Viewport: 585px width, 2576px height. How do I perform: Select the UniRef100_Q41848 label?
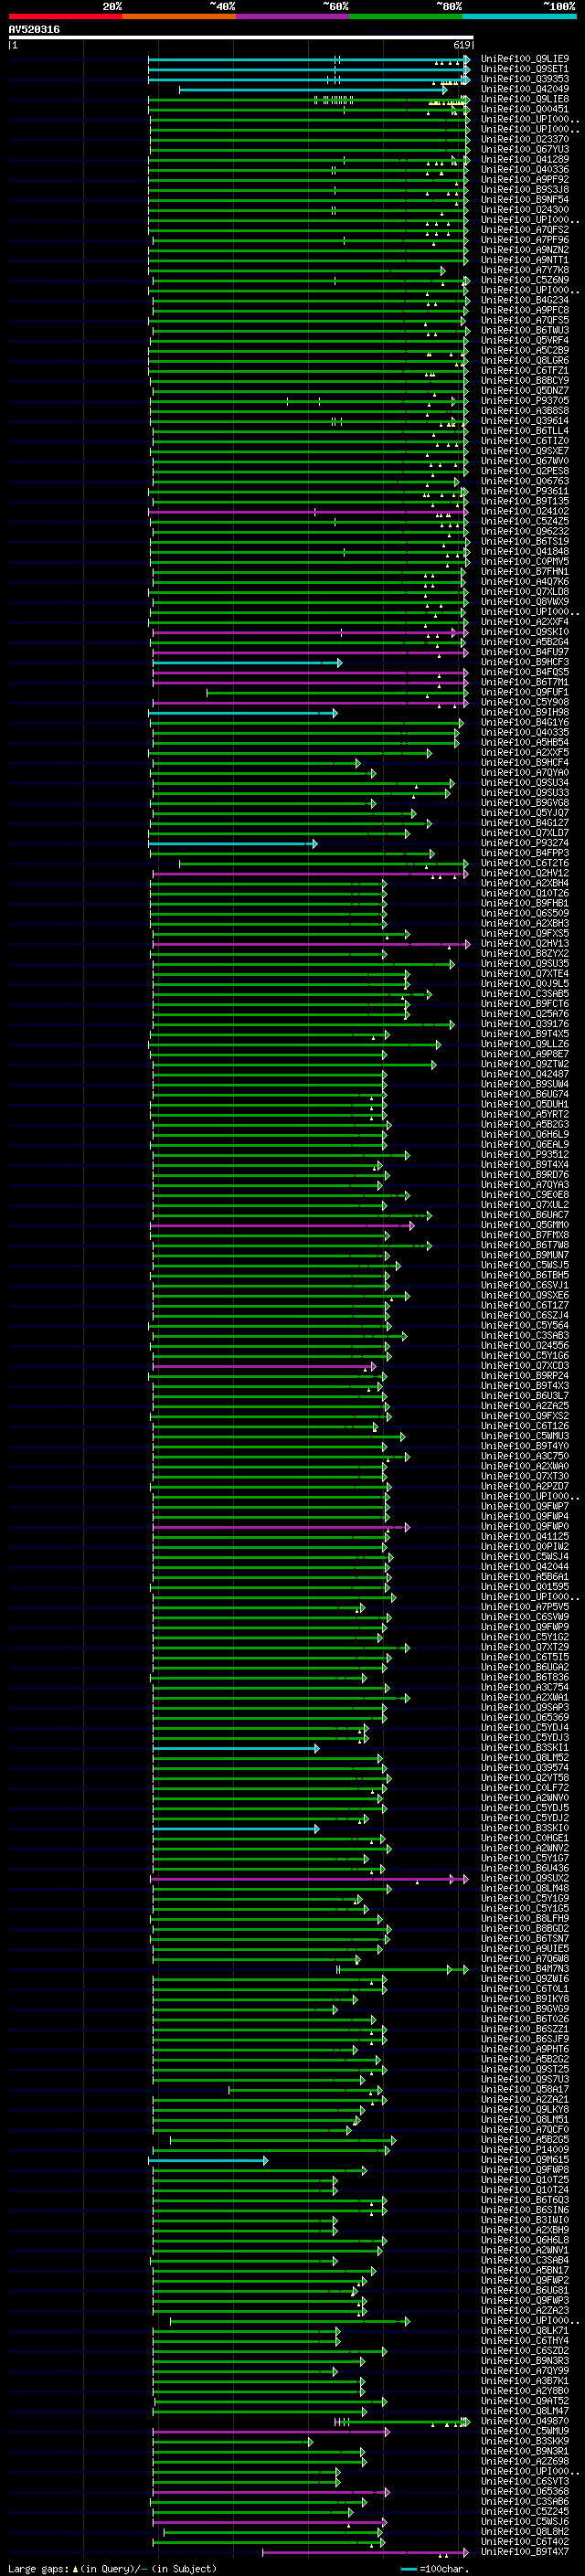click(x=525, y=551)
